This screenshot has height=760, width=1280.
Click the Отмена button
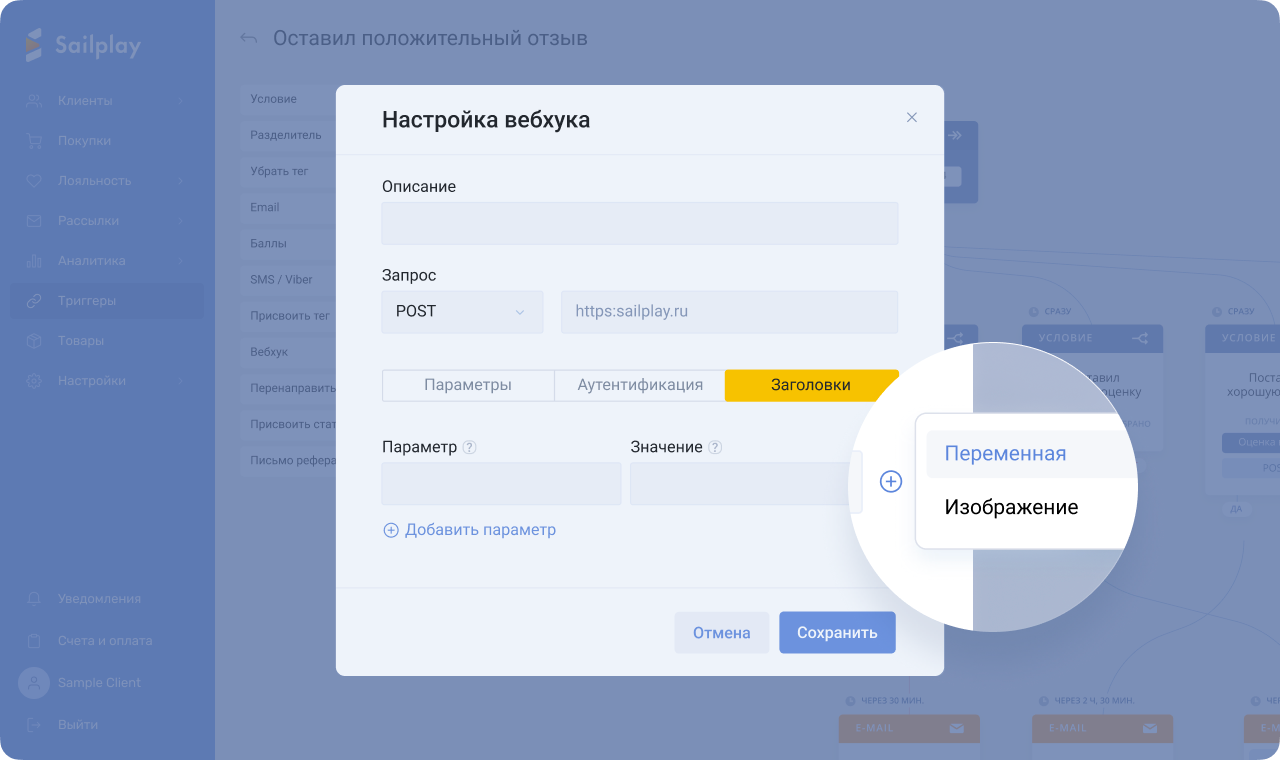tap(722, 633)
